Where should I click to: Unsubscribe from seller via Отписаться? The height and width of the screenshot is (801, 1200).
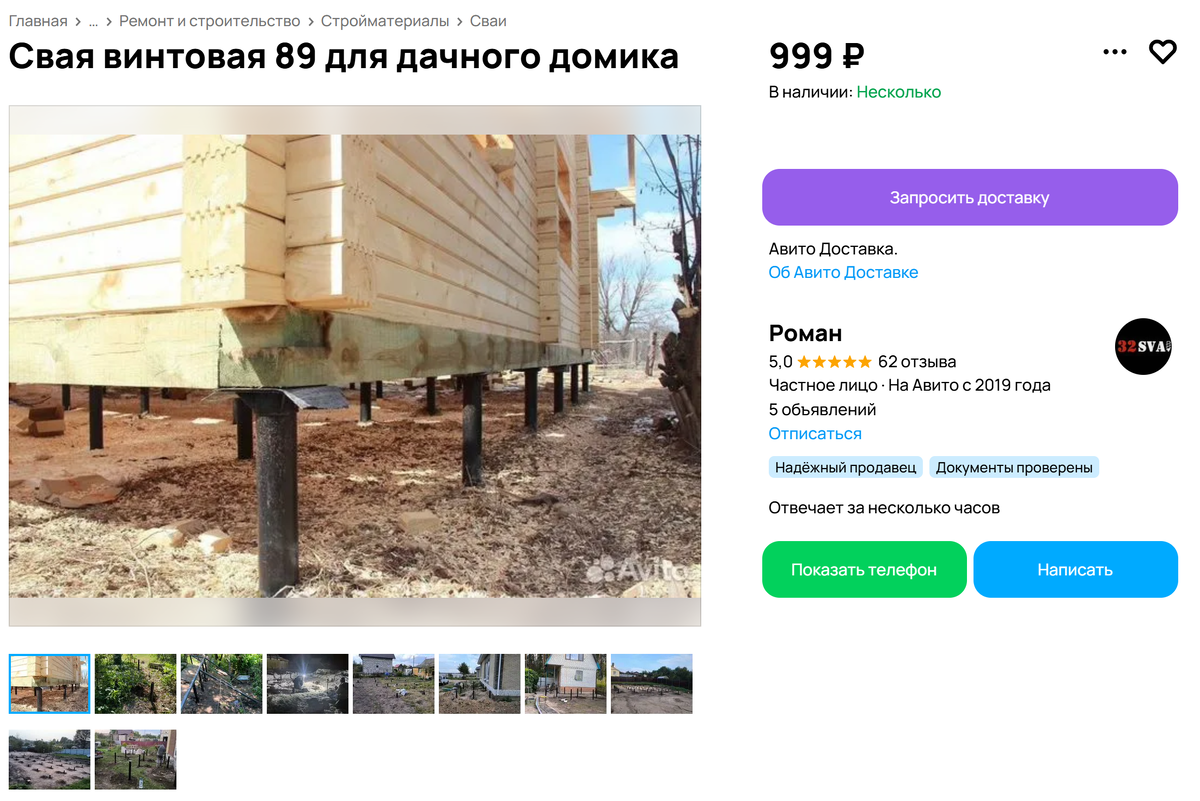(815, 434)
